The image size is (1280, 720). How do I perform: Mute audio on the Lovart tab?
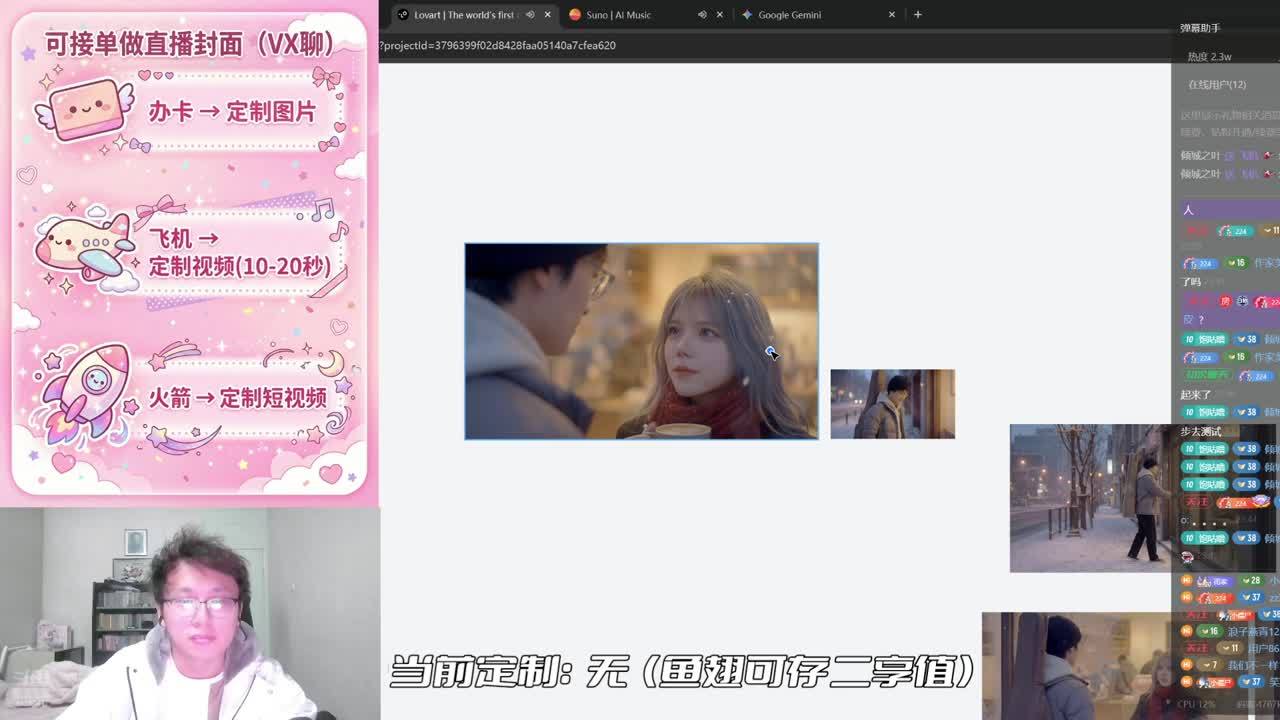530,15
